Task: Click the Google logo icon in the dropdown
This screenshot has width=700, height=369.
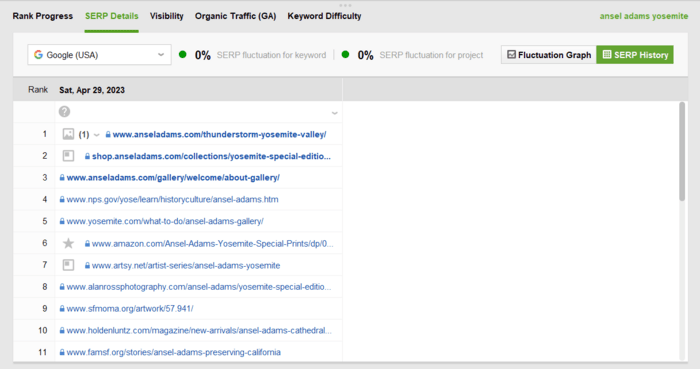Action: pos(38,54)
